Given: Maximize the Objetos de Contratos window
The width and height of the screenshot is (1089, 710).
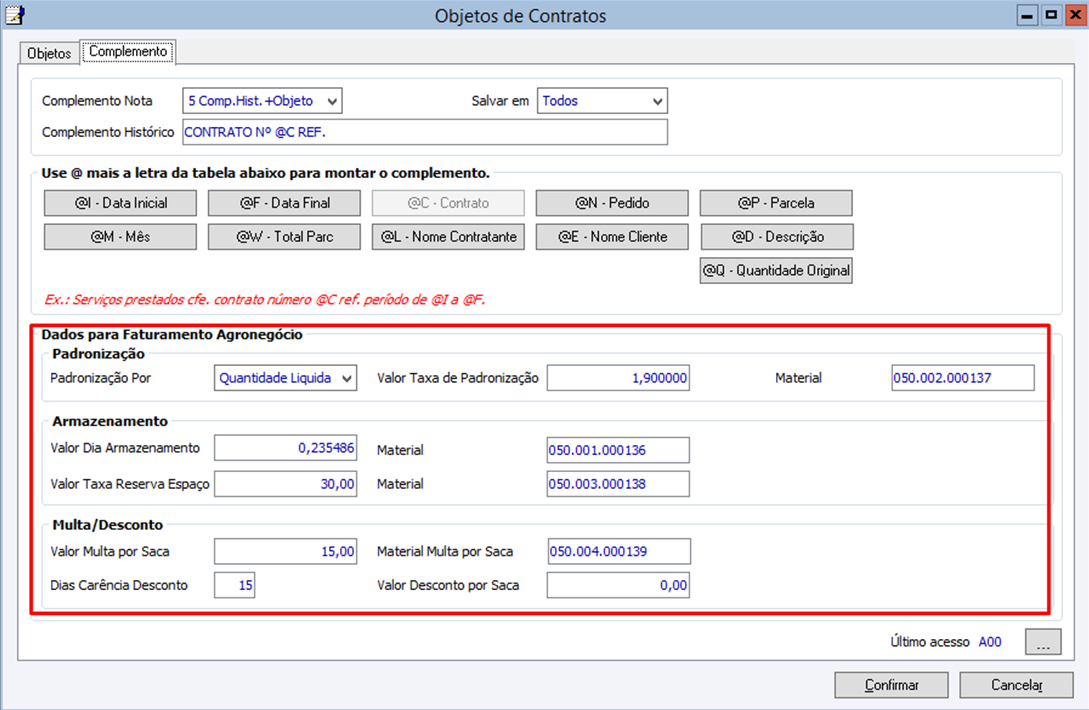Looking at the screenshot, I should (x=1051, y=15).
